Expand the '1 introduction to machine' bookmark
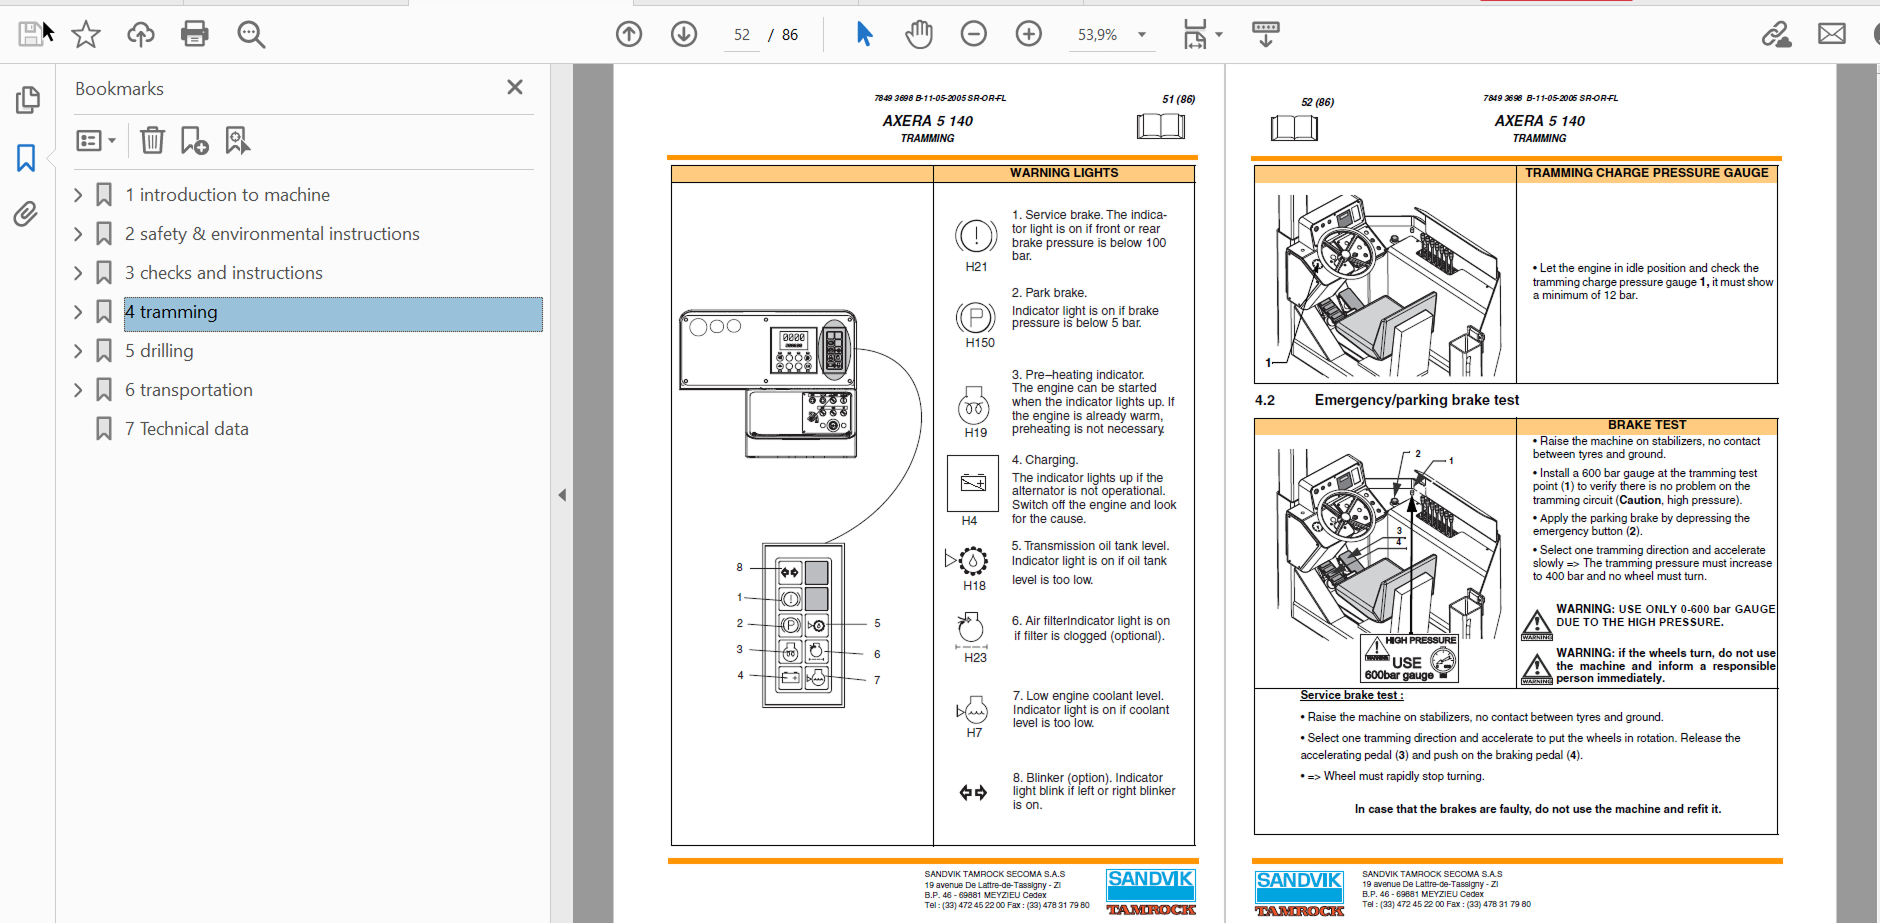Screen dimensions: 1880x923 78,195
